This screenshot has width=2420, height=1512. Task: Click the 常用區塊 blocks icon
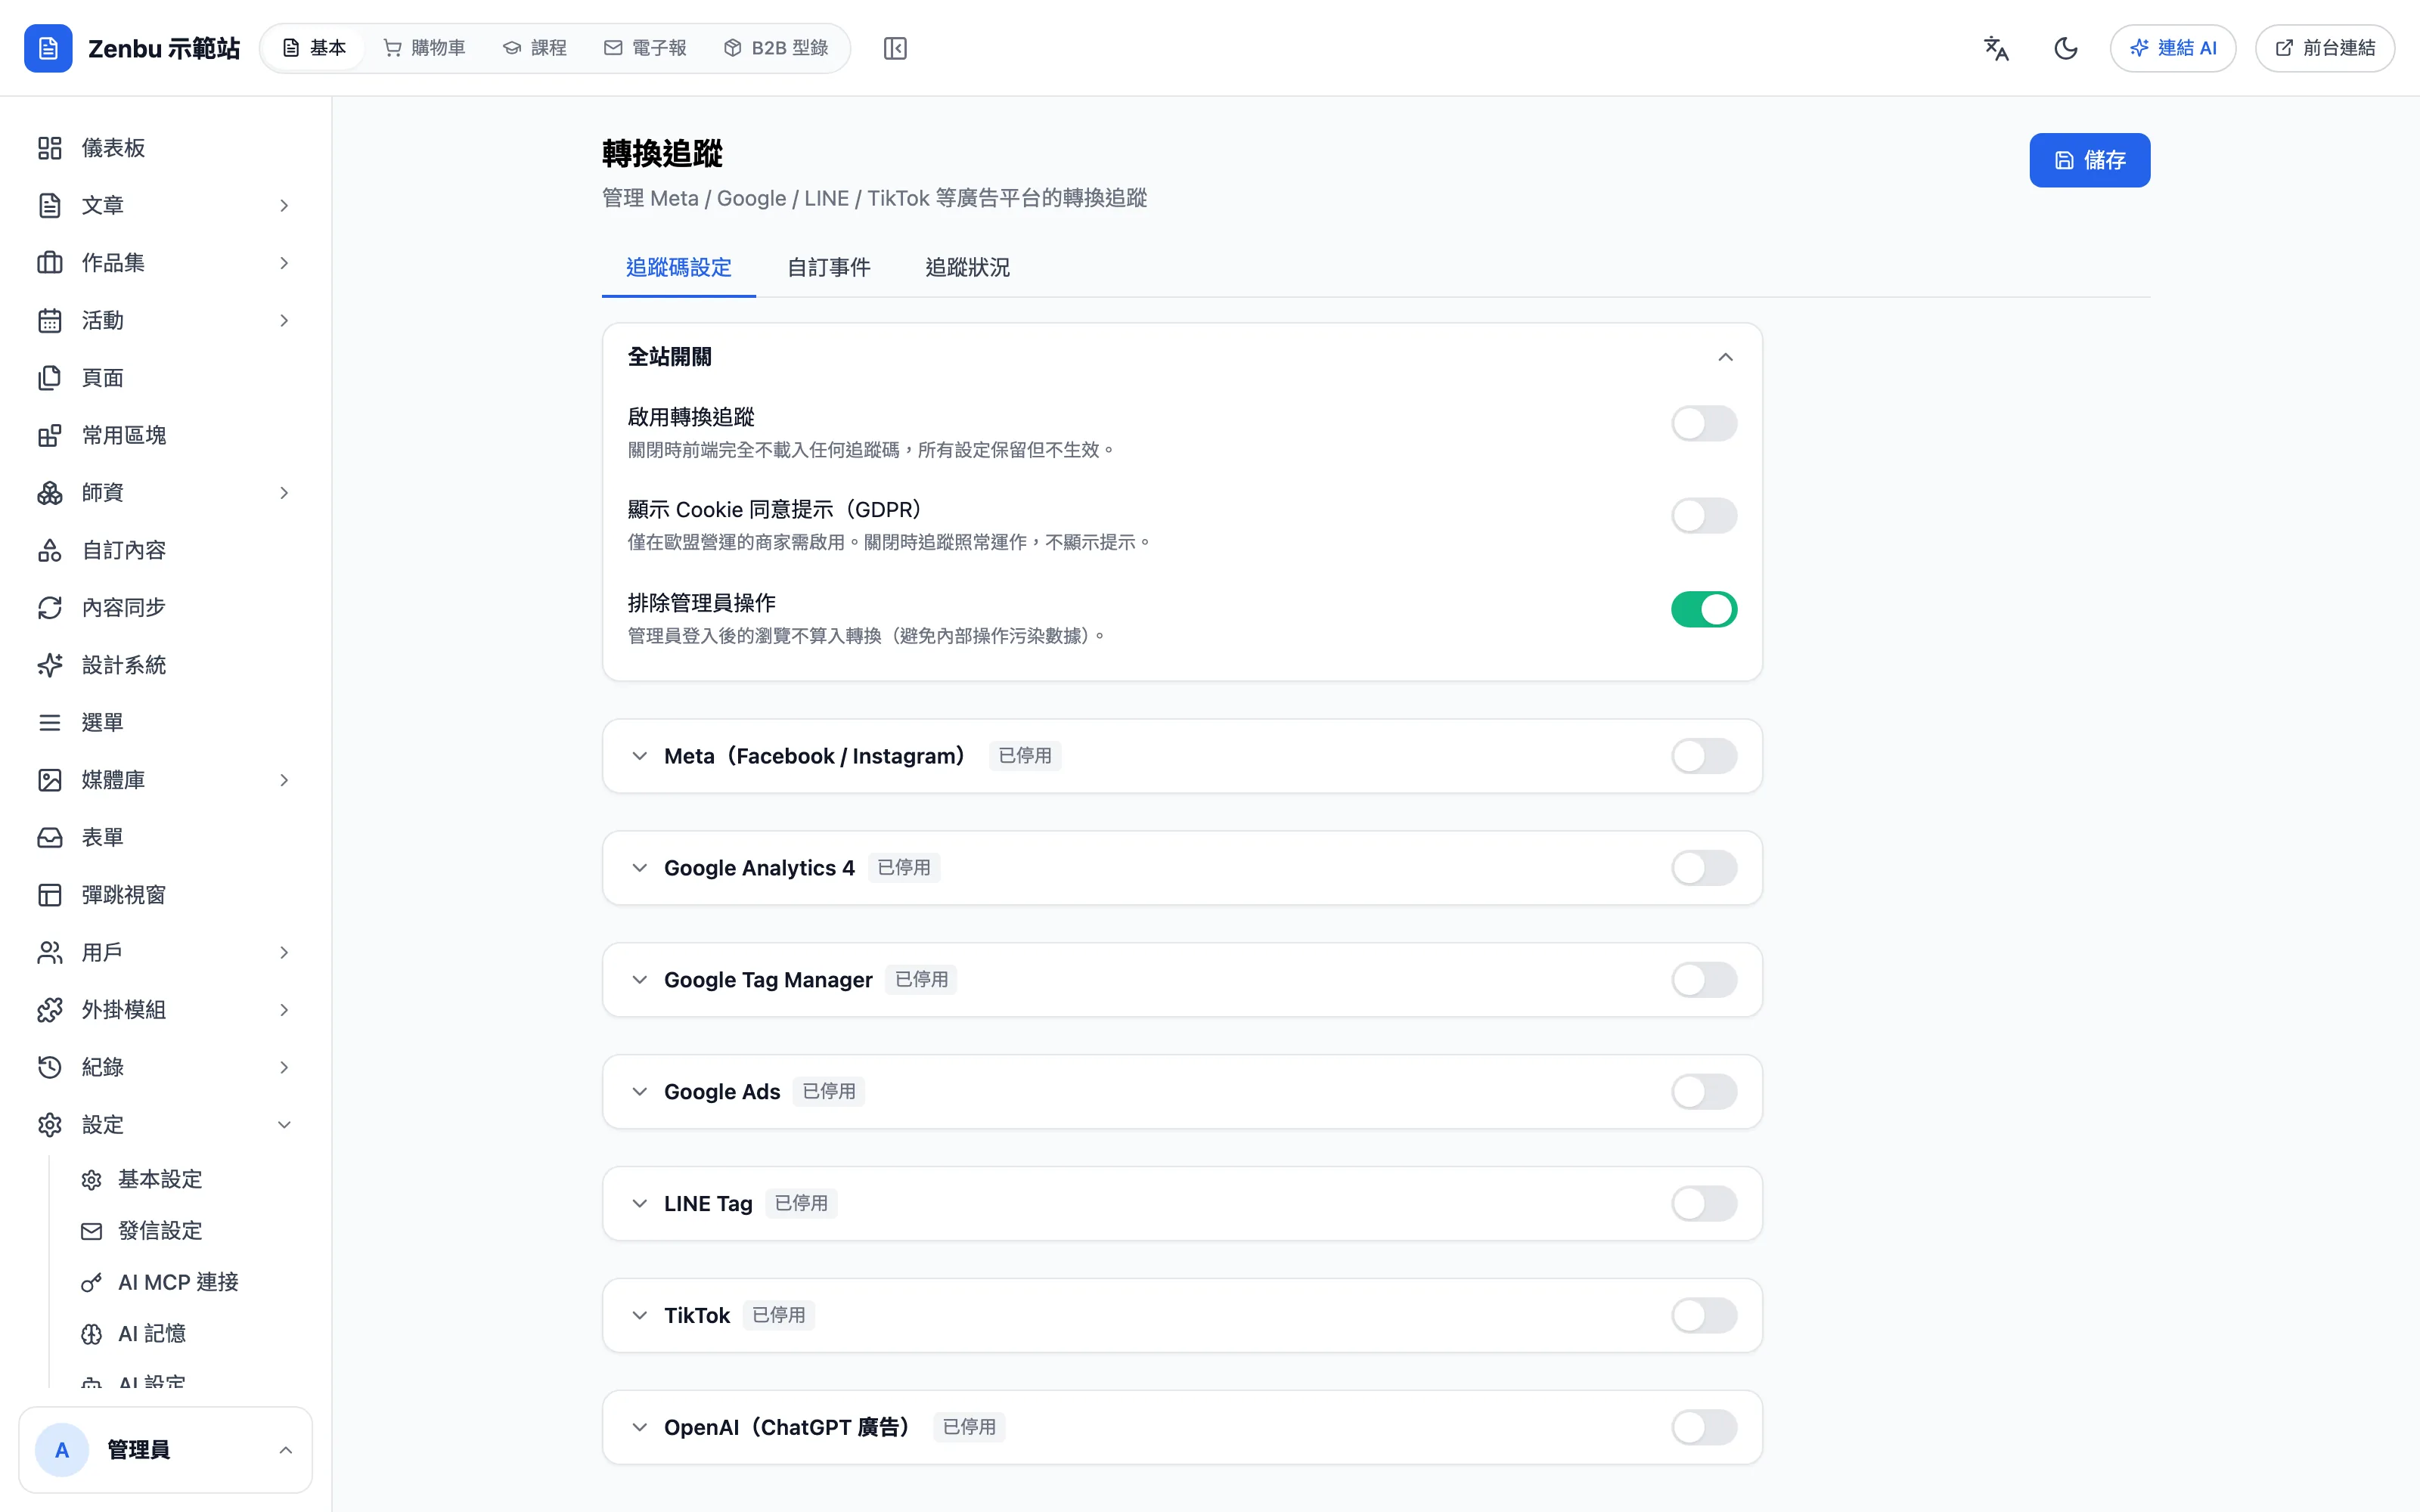[50, 435]
